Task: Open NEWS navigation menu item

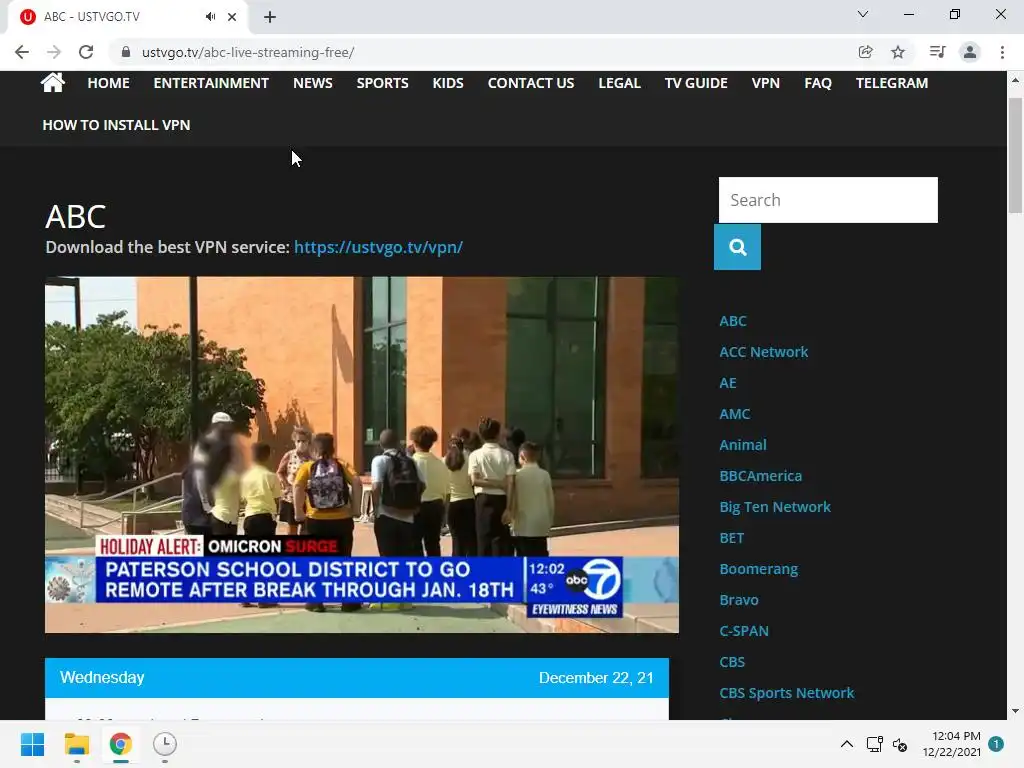Action: click(x=313, y=83)
